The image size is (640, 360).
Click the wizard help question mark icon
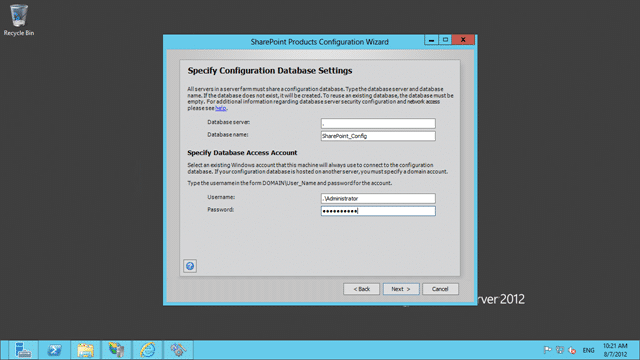[190, 266]
